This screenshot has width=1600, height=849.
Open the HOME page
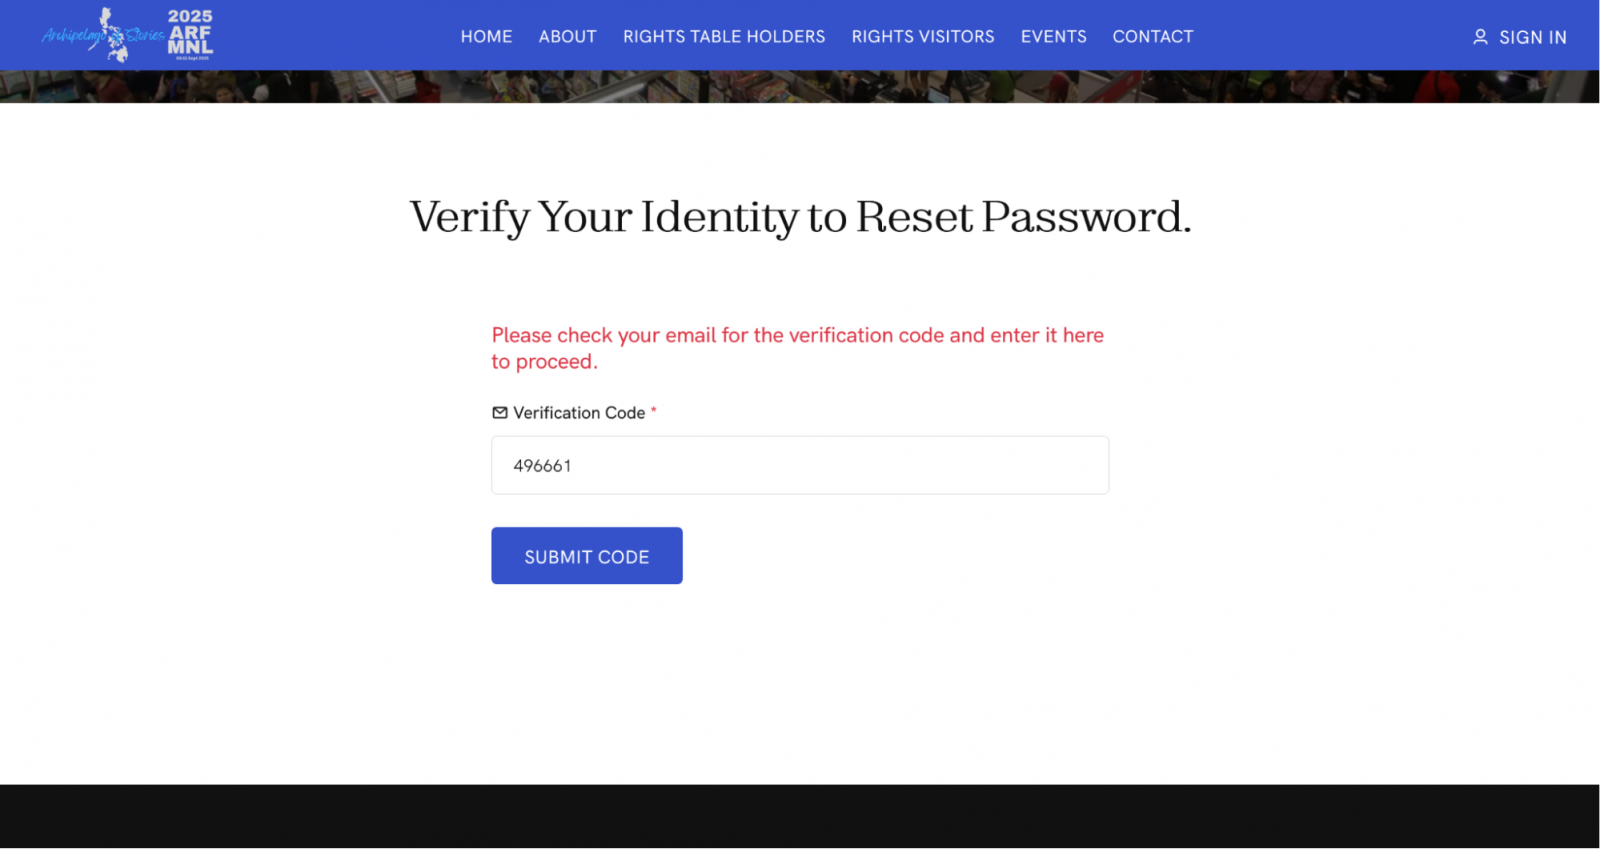point(486,37)
